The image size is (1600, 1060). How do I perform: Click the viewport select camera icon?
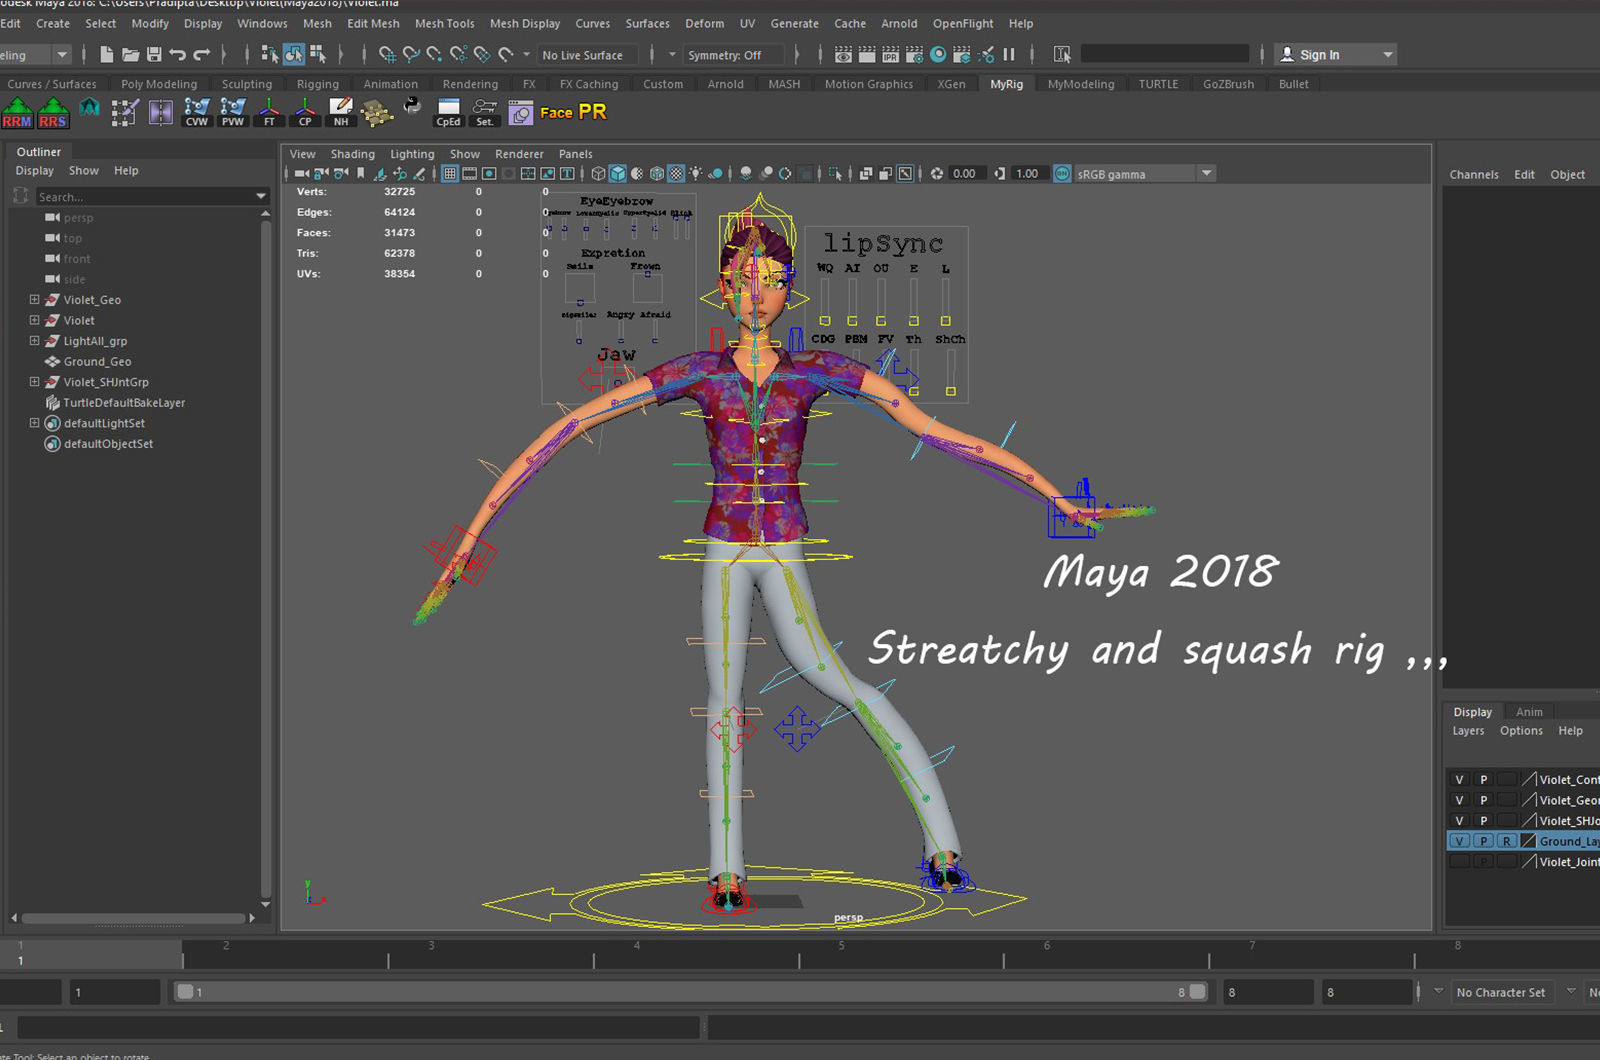302,174
